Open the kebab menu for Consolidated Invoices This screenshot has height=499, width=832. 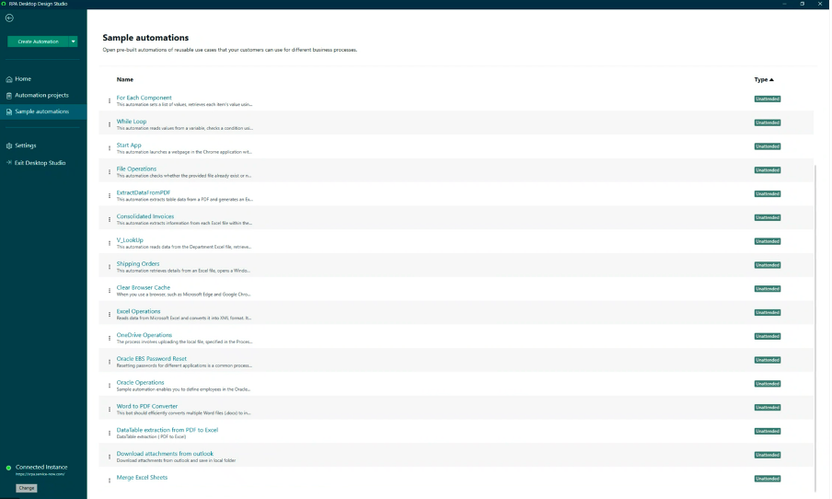(110, 219)
